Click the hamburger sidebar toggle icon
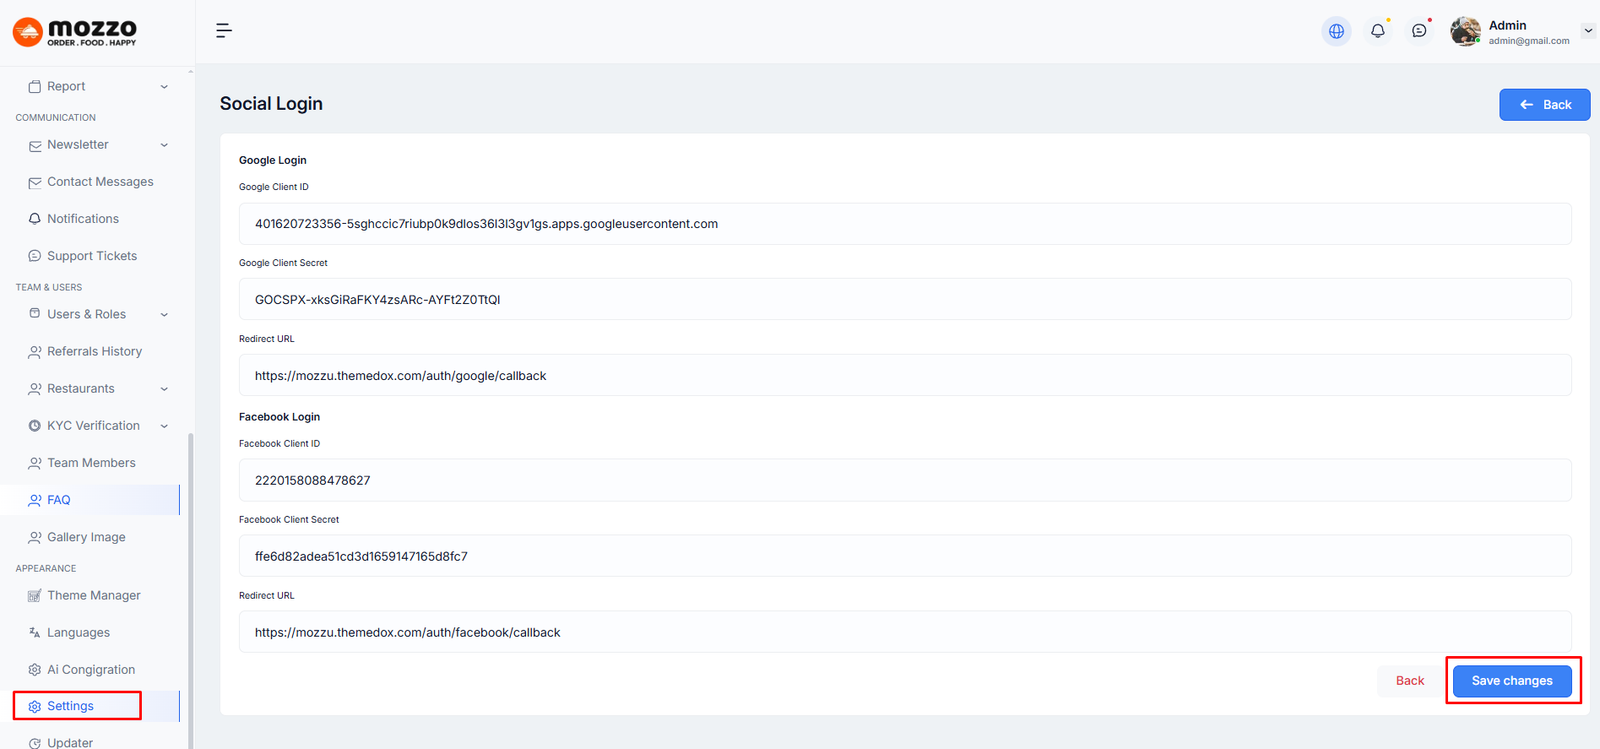The image size is (1600, 749). click(224, 31)
